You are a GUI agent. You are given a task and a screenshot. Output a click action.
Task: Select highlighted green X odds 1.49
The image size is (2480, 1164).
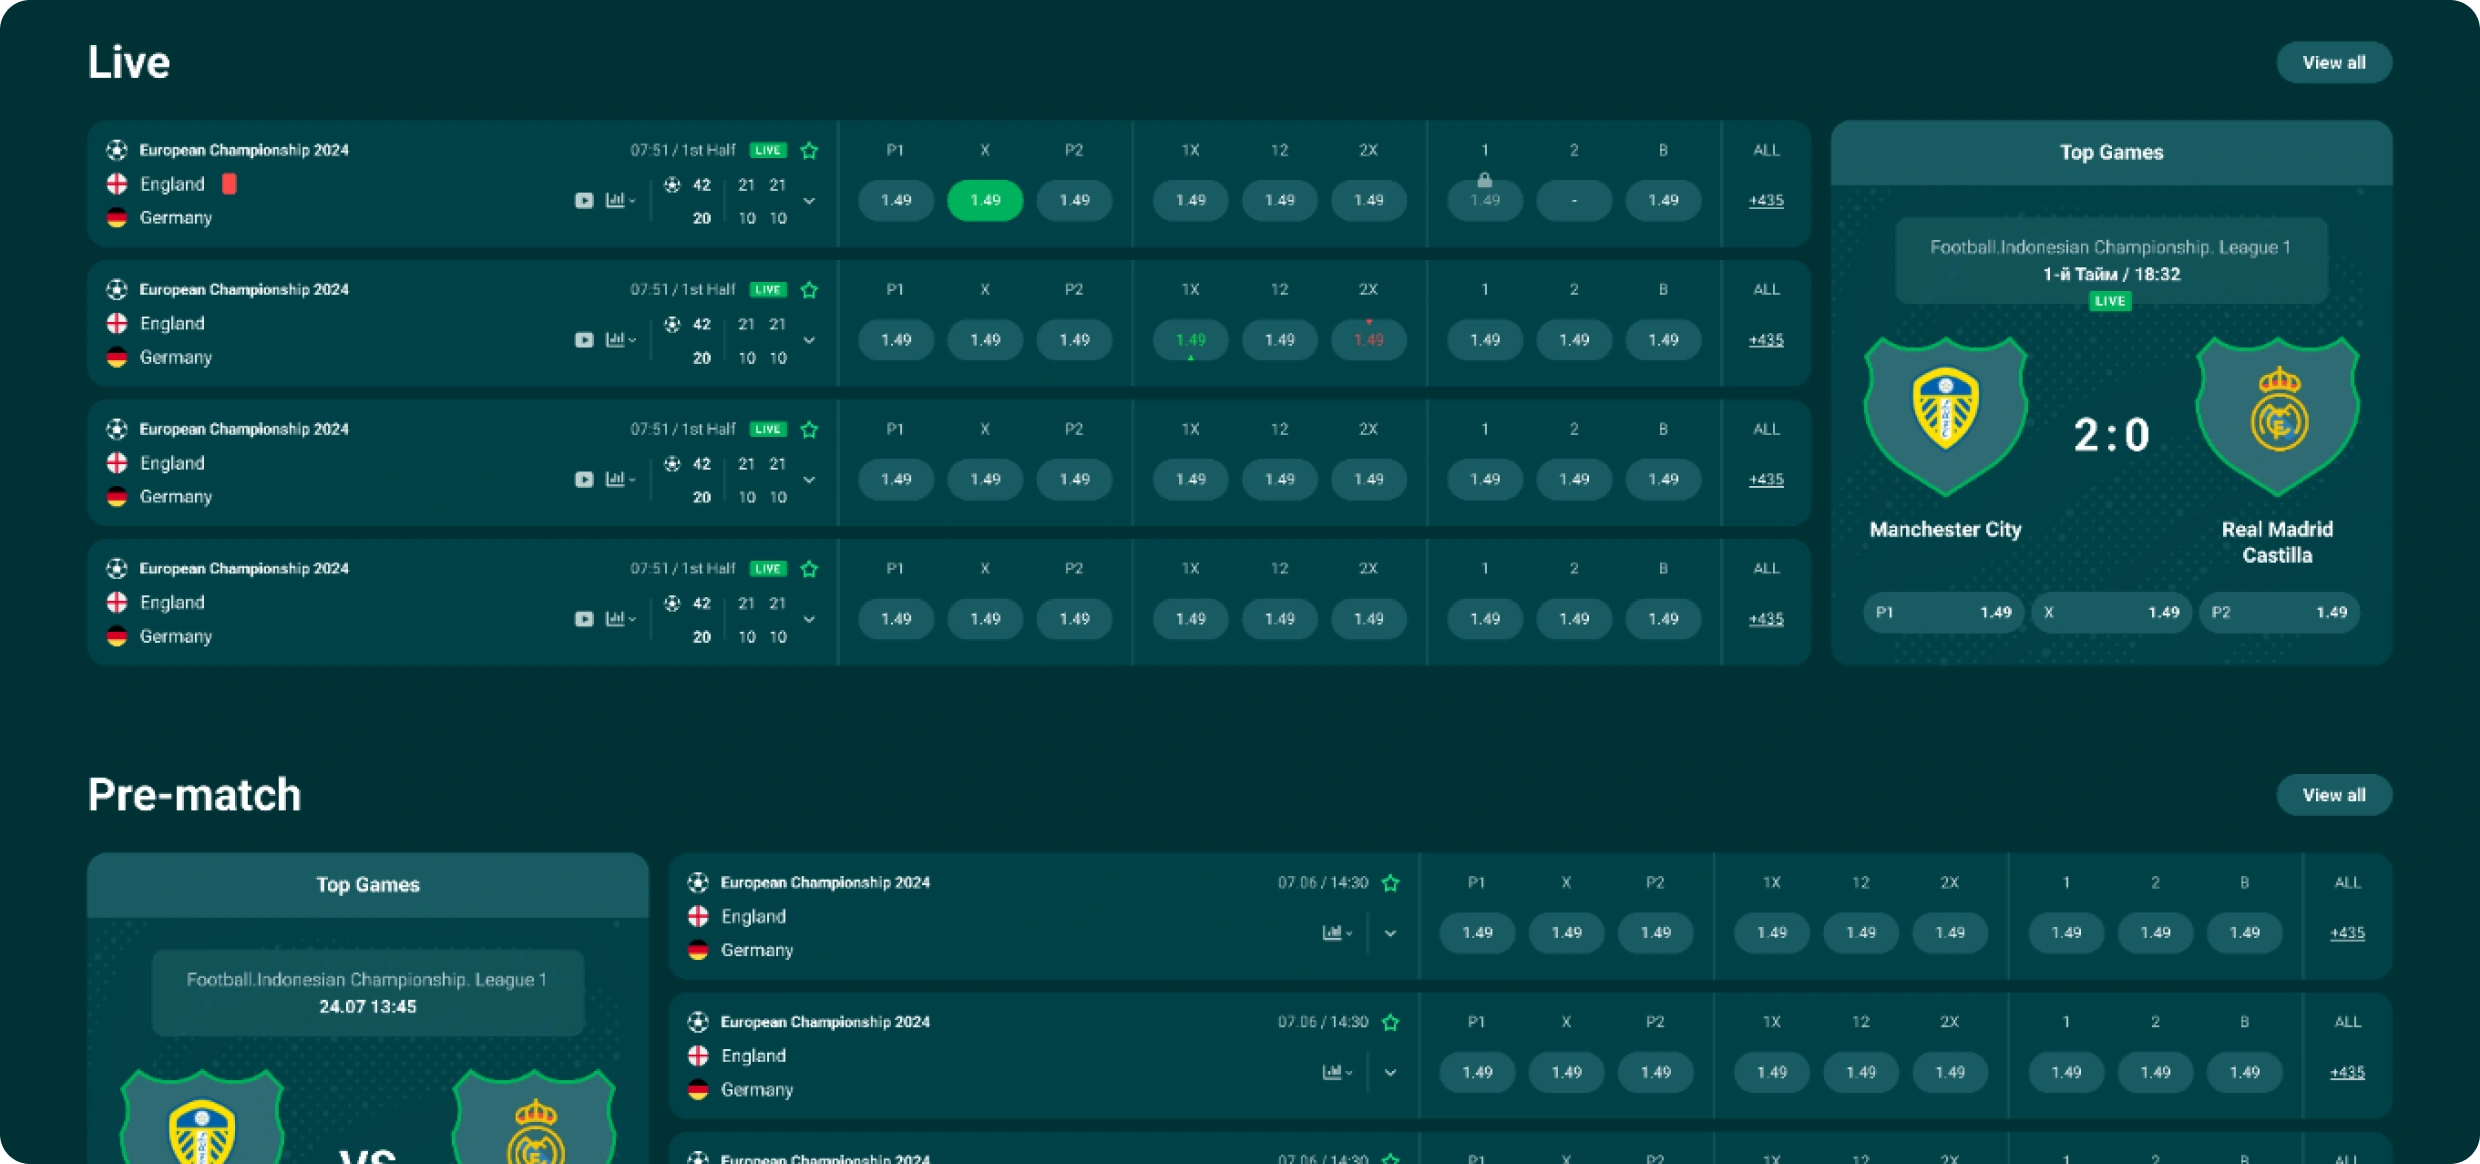pyautogui.click(x=984, y=200)
